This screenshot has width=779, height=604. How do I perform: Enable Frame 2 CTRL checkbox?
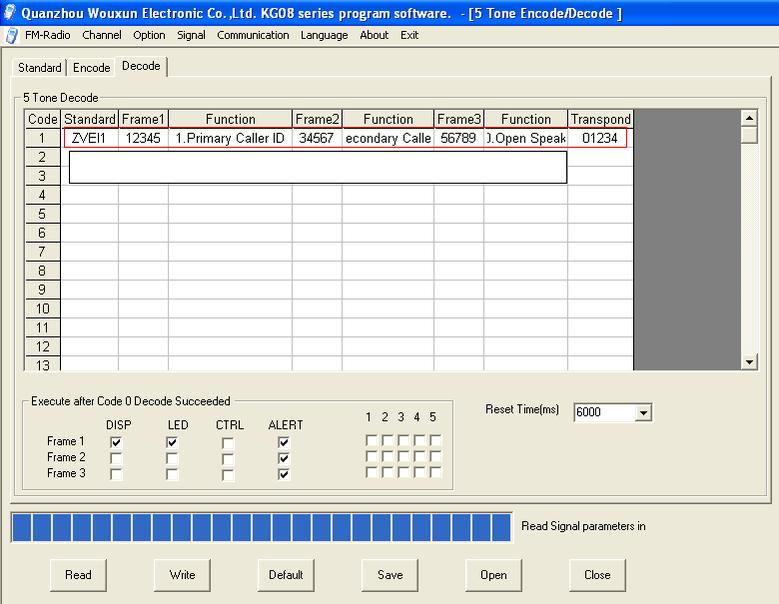pyautogui.click(x=228, y=458)
